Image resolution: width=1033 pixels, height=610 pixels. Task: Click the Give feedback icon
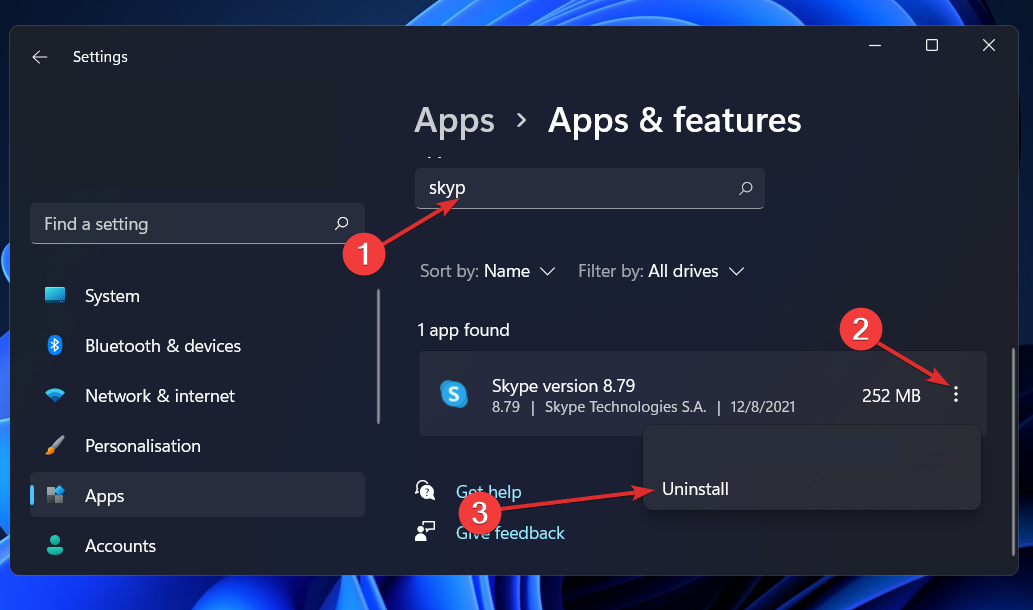coord(425,531)
